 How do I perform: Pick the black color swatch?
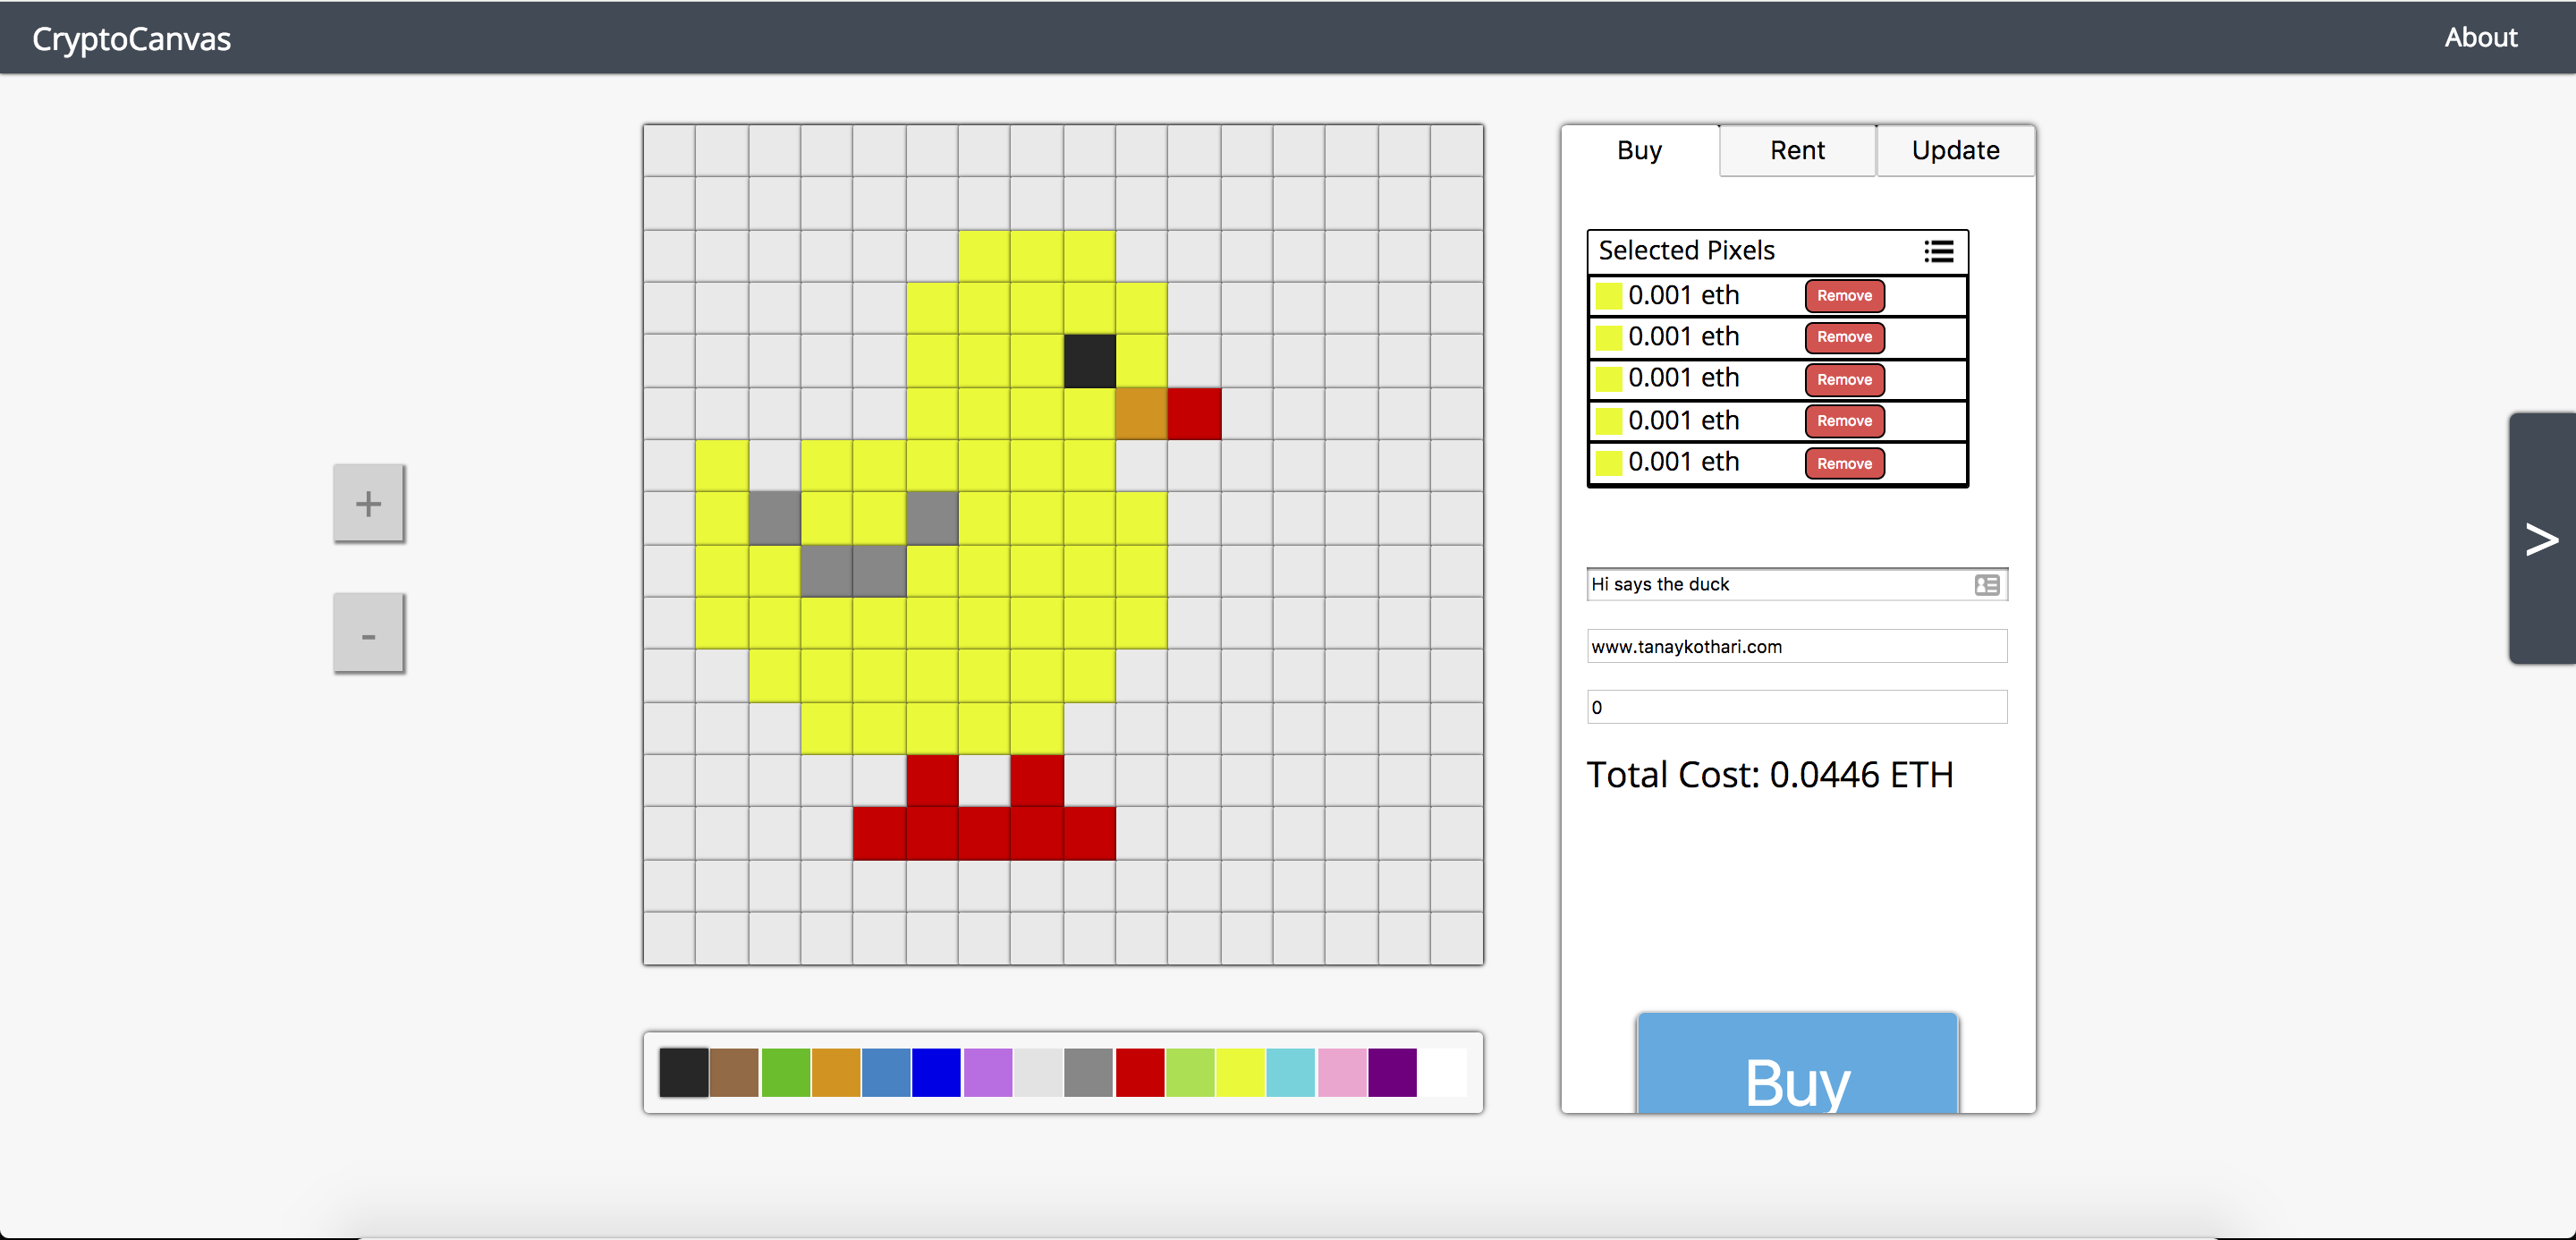pyautogui.click(x=684, y=1072)
